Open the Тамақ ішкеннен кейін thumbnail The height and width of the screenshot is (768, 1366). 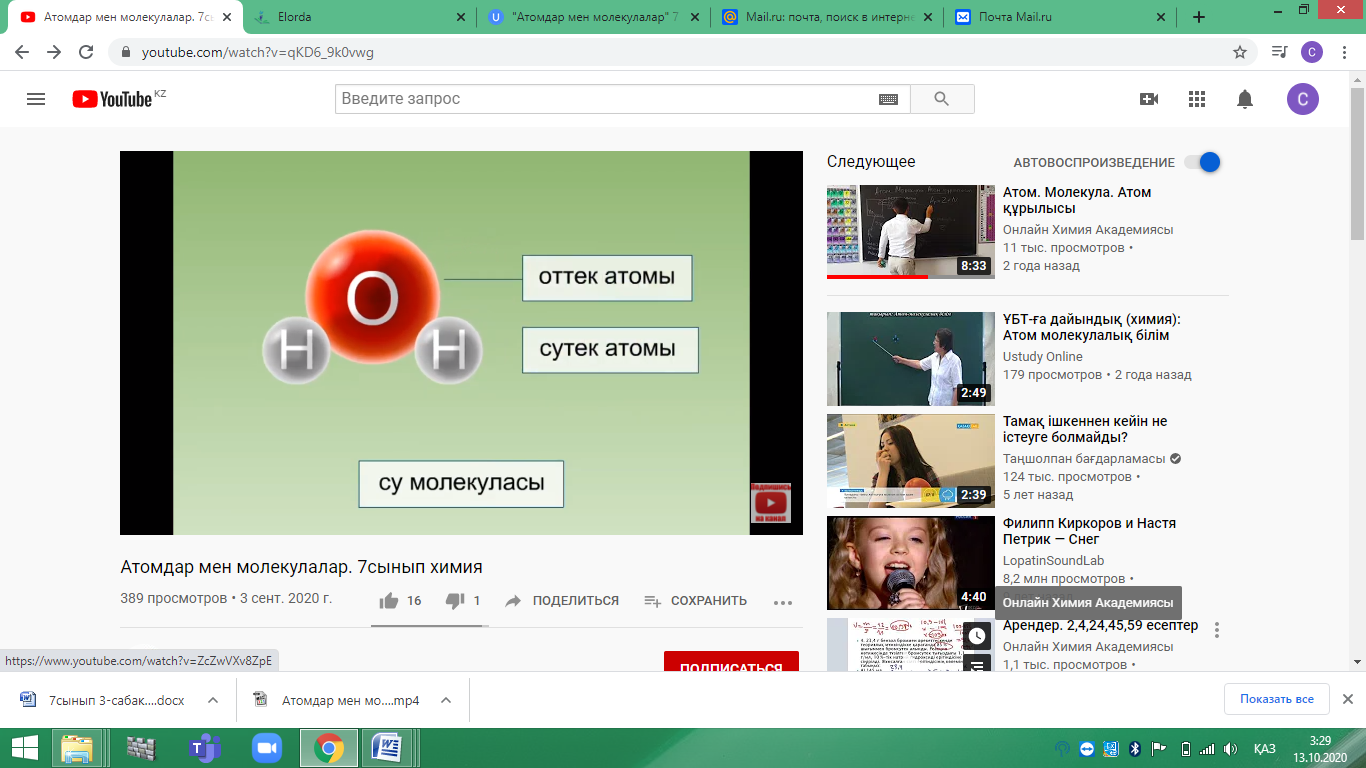[x=911, y=461]
